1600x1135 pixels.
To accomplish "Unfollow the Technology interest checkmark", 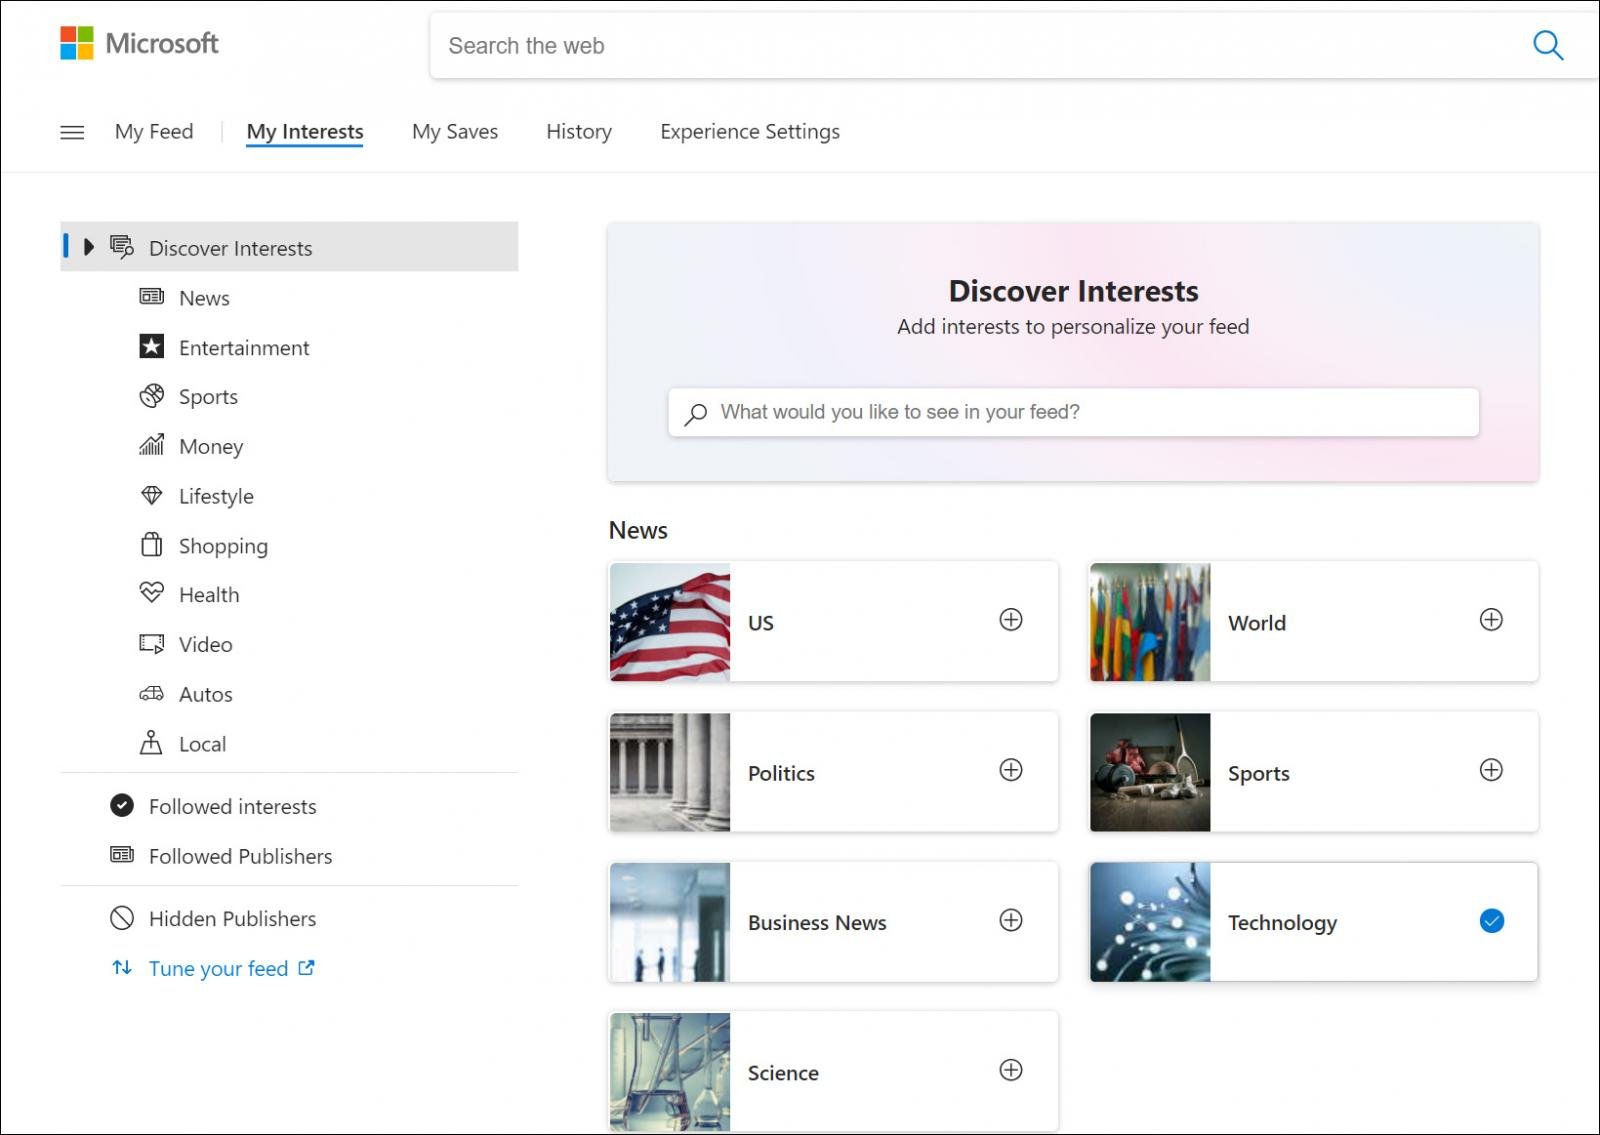I will (x=1491, y=921).
